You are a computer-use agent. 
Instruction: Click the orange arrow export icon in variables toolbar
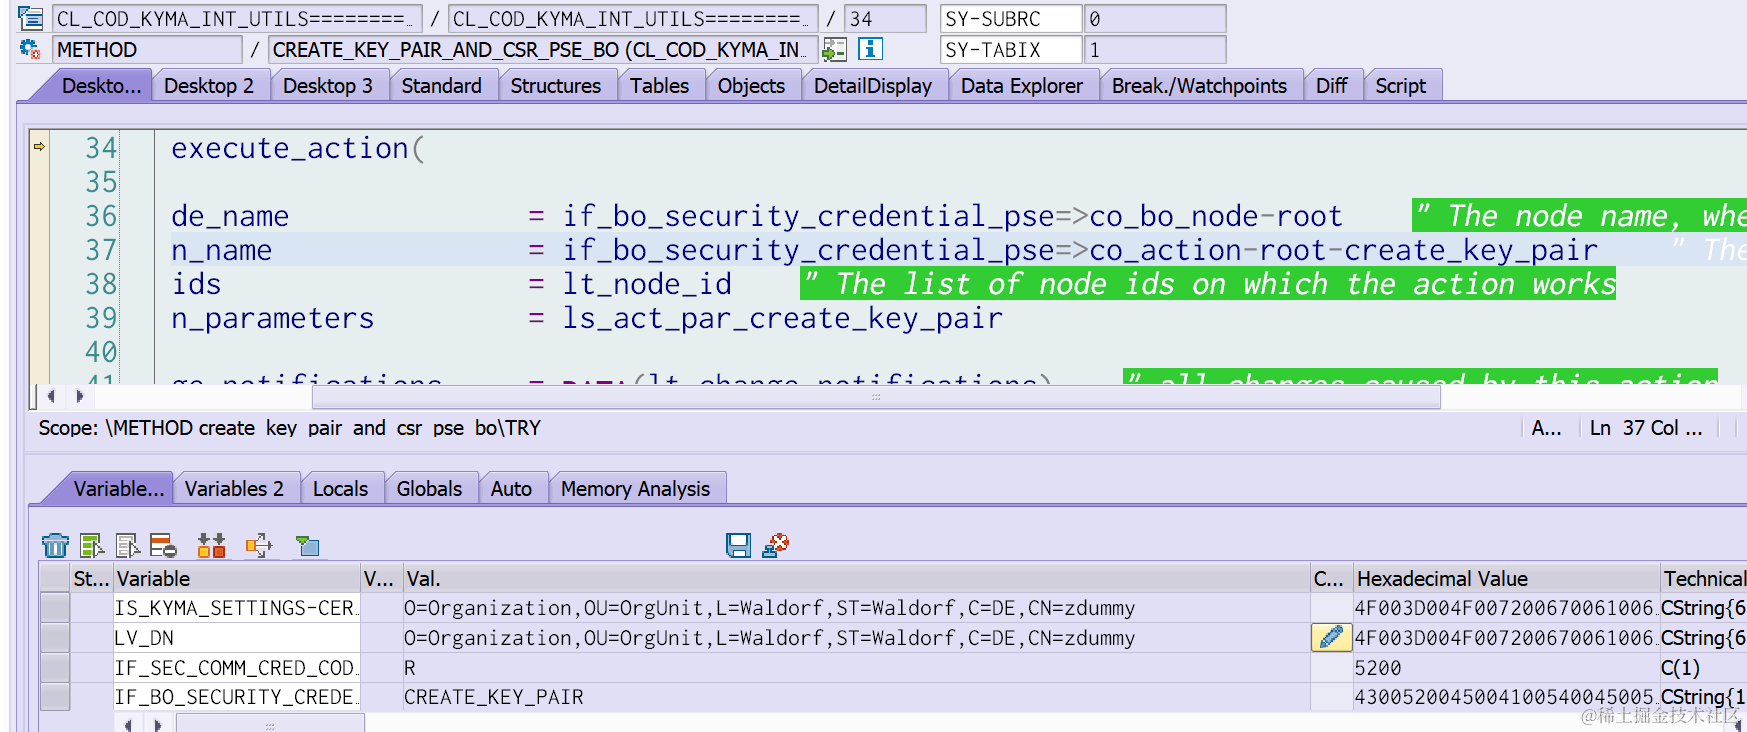258,545
